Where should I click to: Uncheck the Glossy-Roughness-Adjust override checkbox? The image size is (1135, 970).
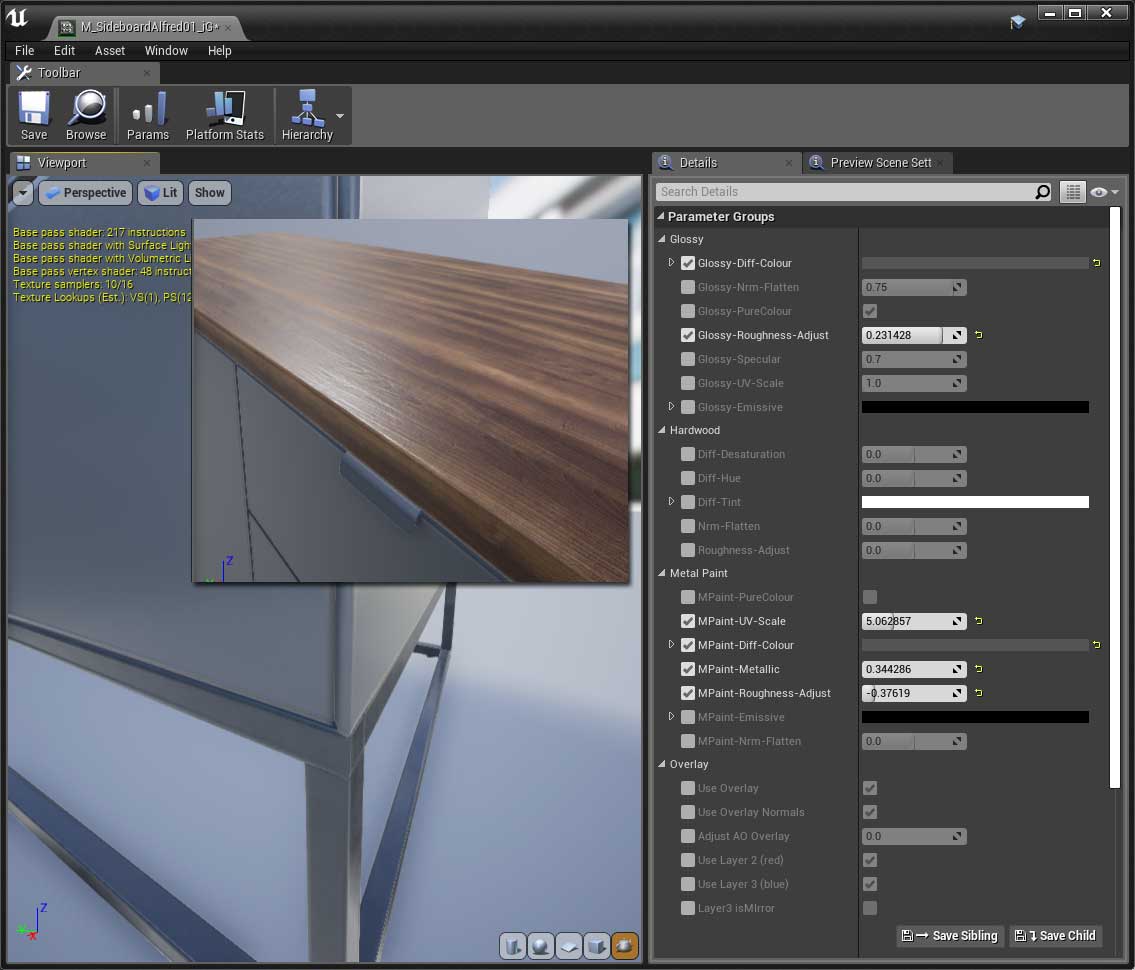click(688, 334)
